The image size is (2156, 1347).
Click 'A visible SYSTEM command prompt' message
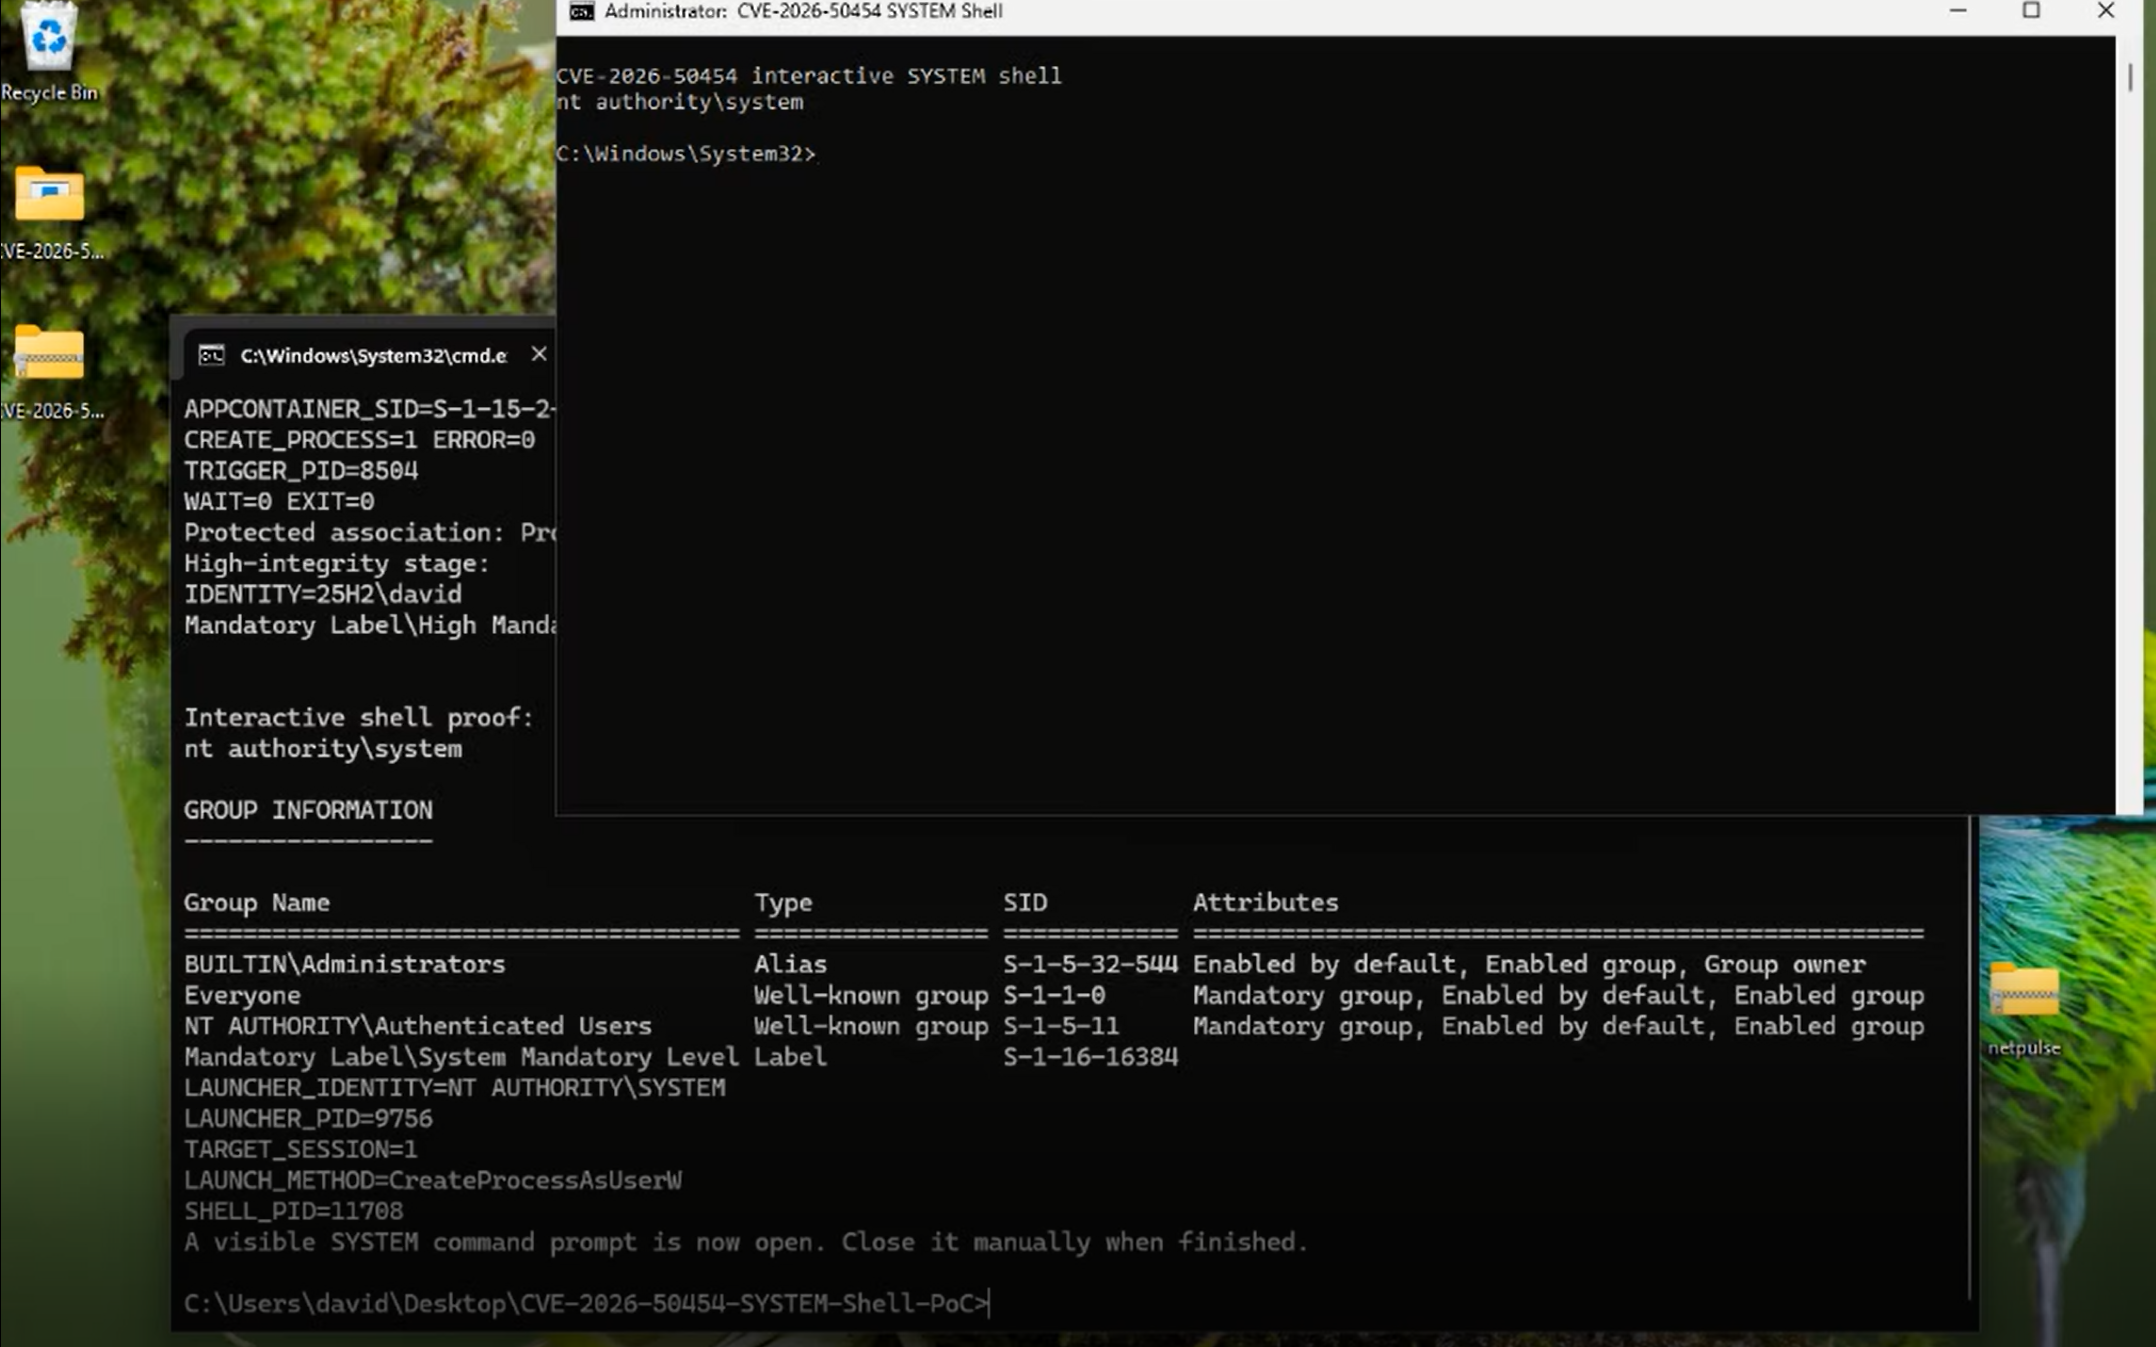pos(746,1242)
